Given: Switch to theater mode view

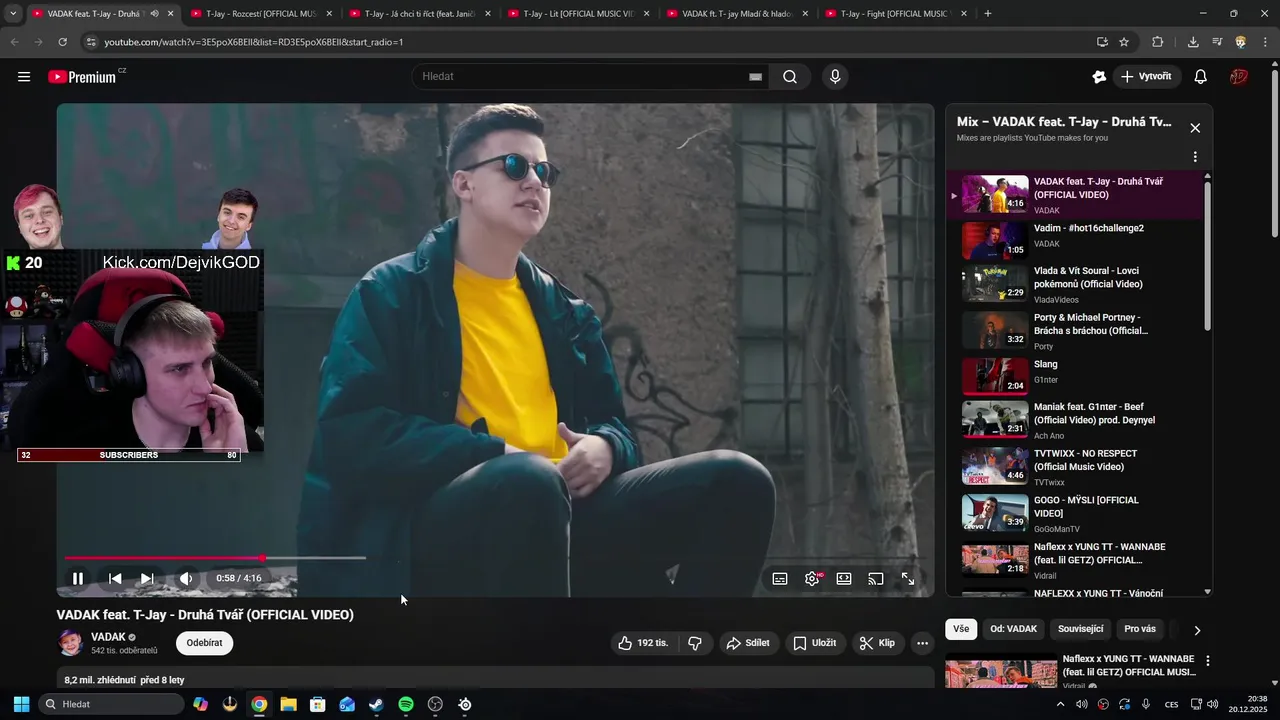Looking at the screenshot, I should [844, 578].
